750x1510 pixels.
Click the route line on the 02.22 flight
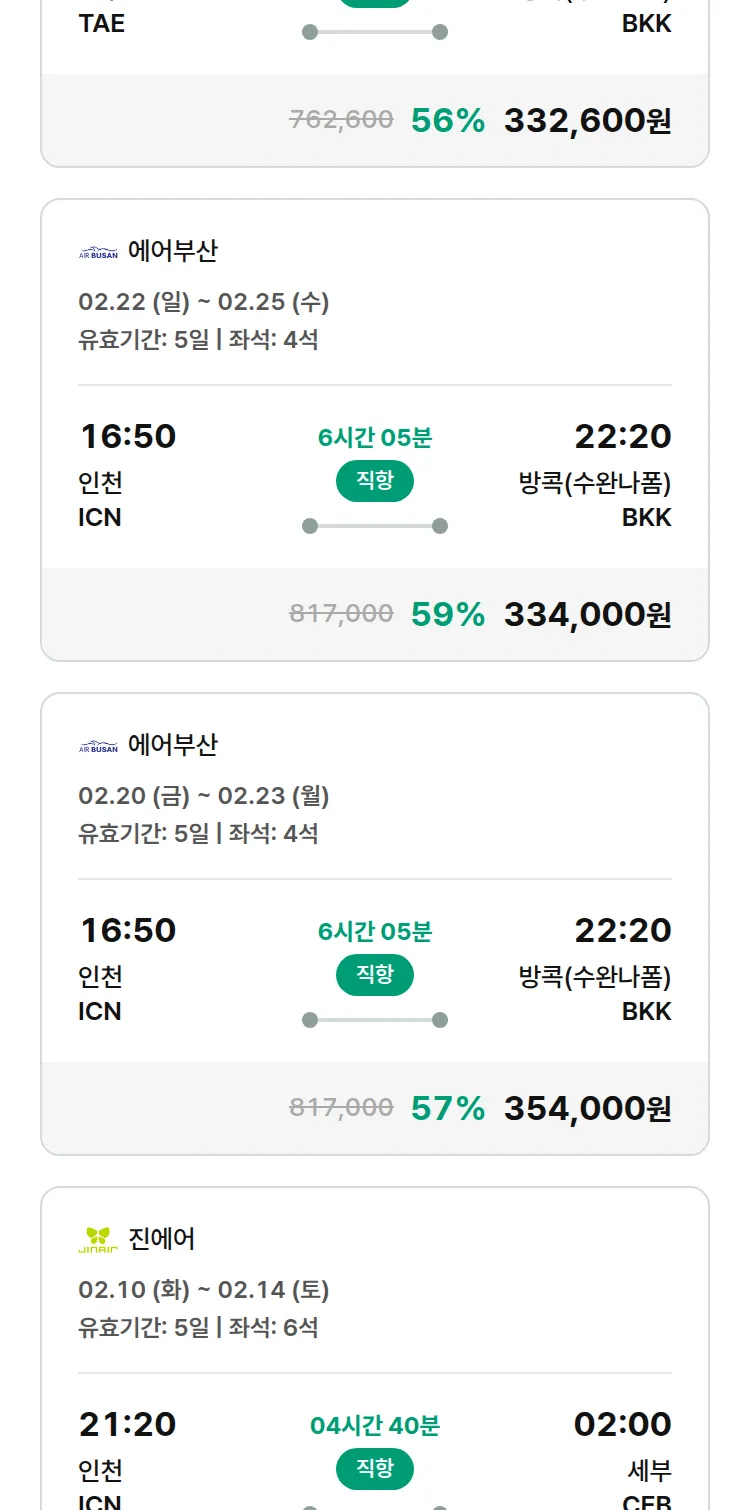coord(375,526)
